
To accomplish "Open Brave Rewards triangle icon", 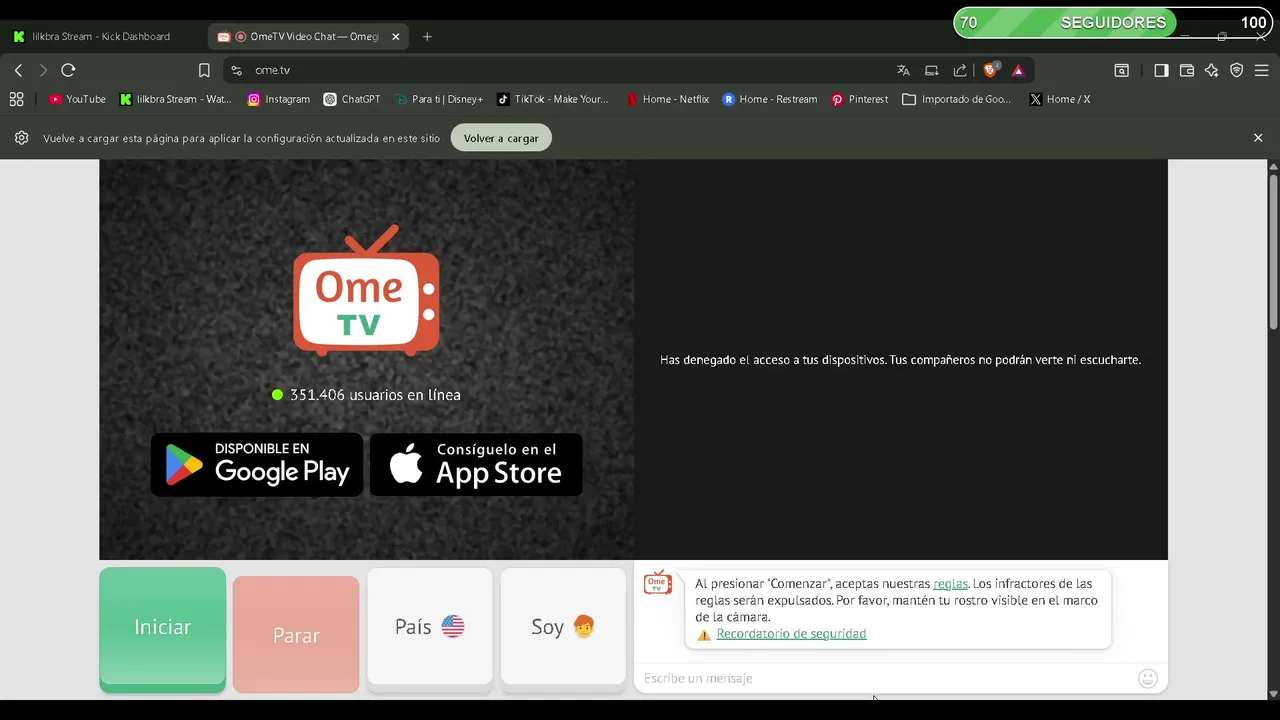I will tap(1018, 70).
